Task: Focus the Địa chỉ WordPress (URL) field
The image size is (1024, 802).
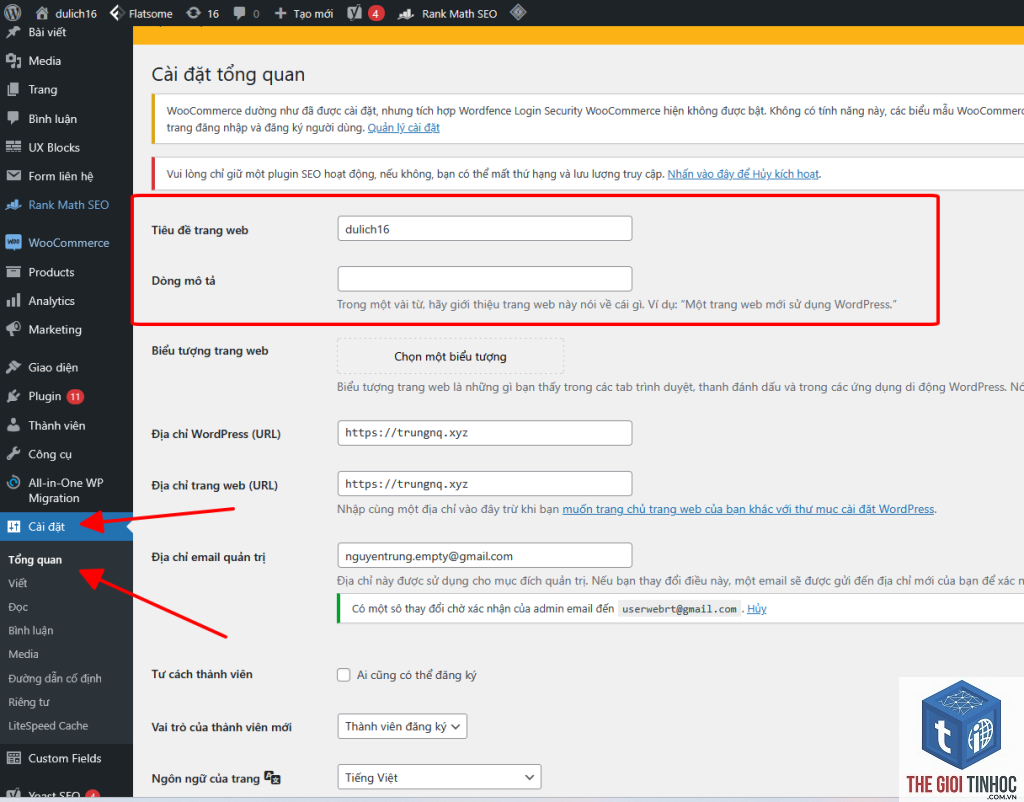Action: click(485, 433)
